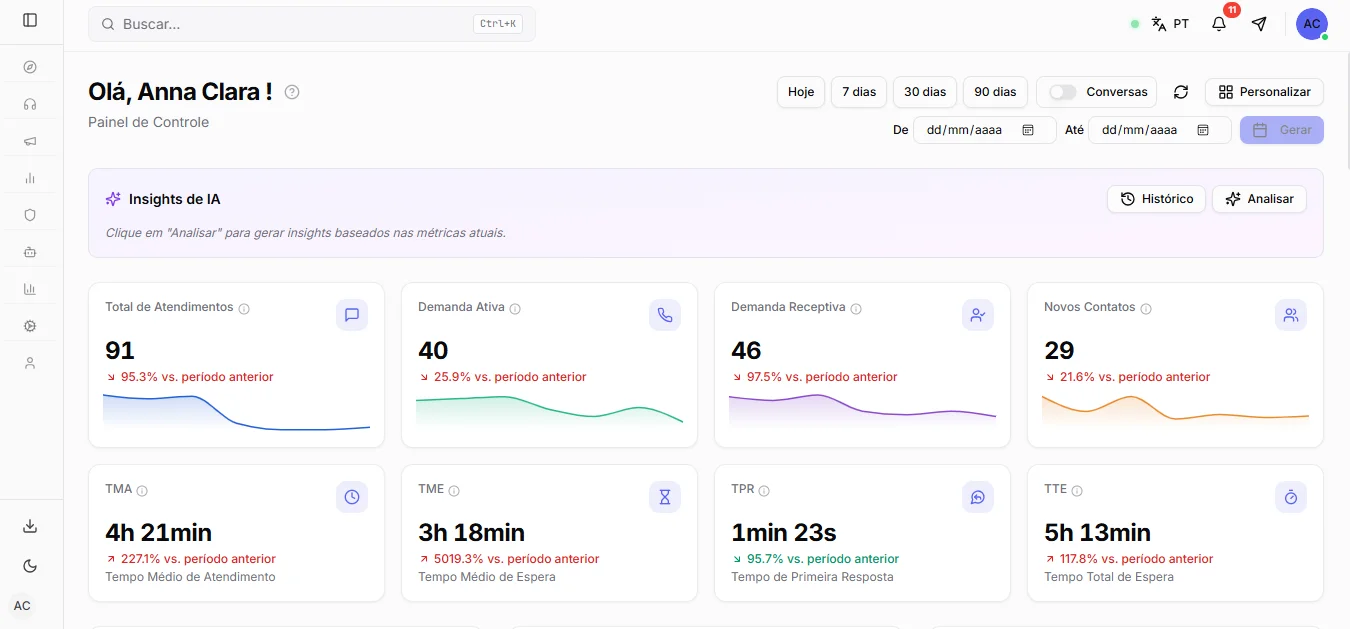Open the notifications bell
The height and width of the screenshot is (629, 1350).
tap(1219, 24)
